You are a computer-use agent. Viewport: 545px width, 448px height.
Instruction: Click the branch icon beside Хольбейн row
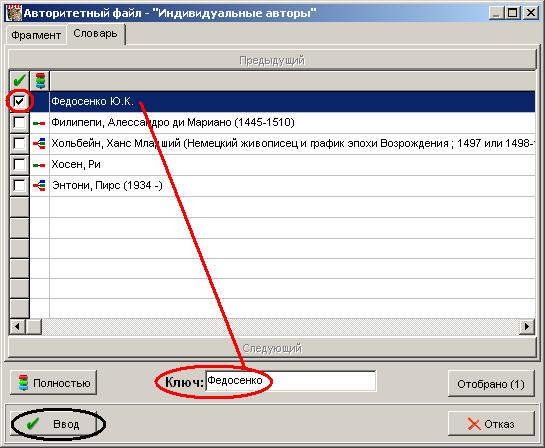tap(39, 143)
